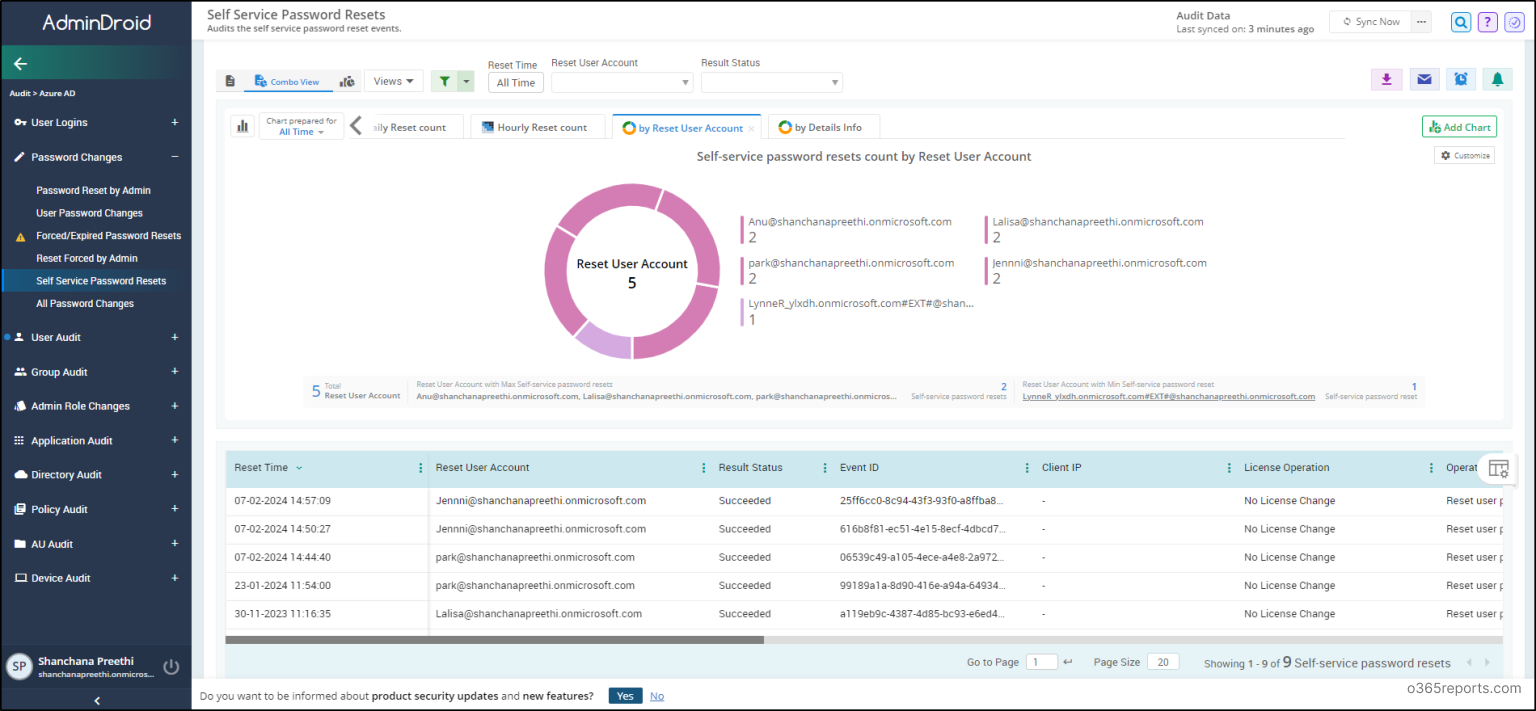Screen dimensions: 1536x711
Task: Collapse the sidebar with the bottom chevron
Action: [96, 701]
